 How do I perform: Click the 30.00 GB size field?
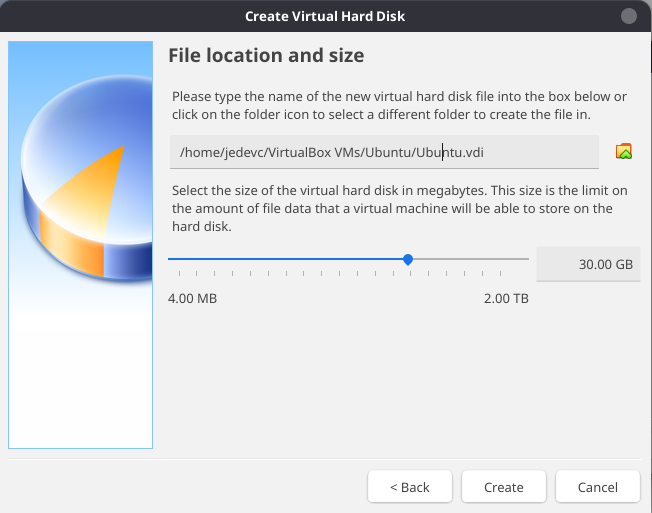(x=588, y=264)
